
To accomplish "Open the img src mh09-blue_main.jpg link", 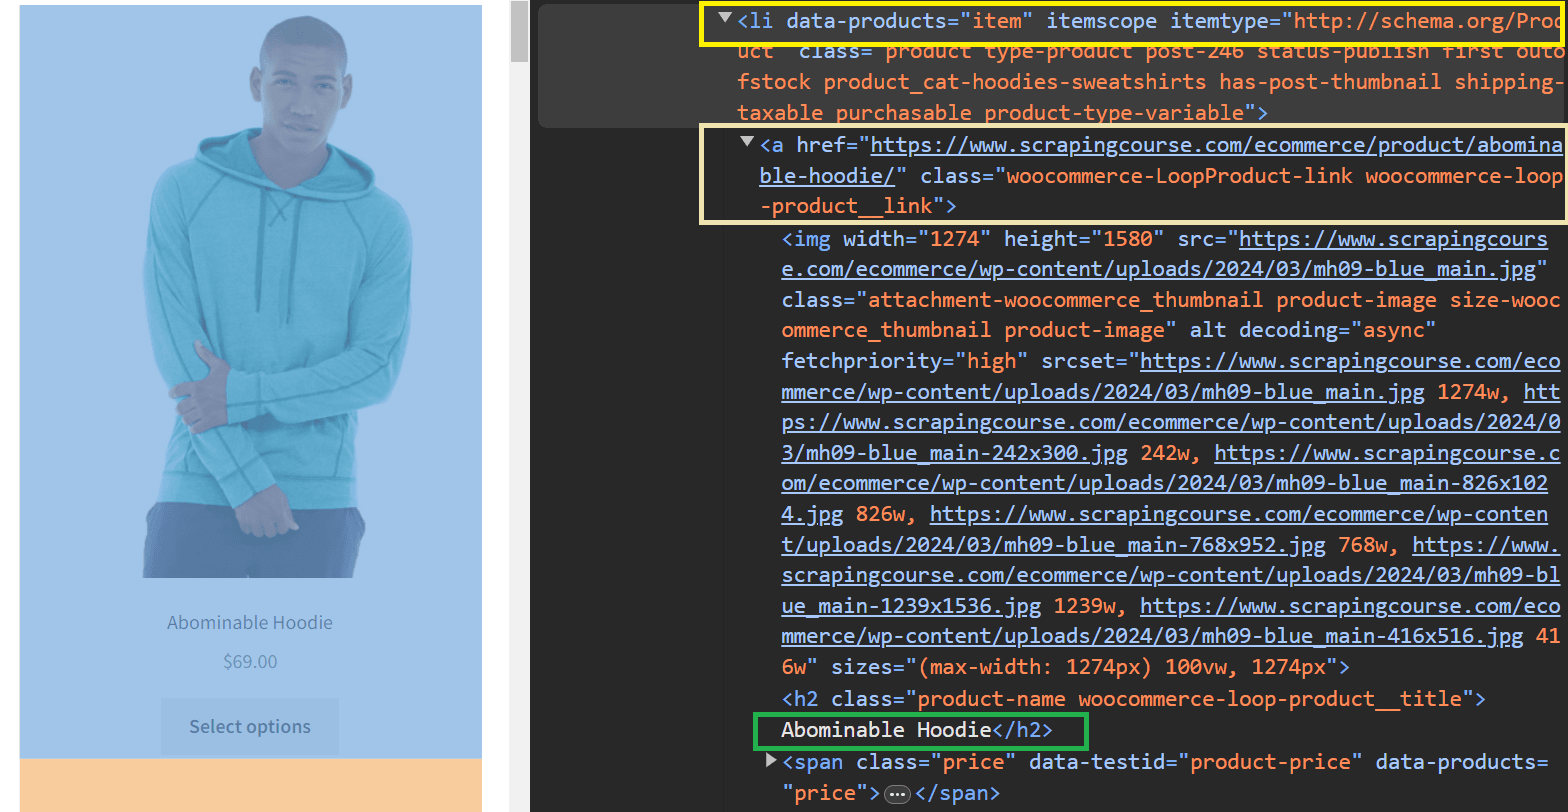I will click(1165, 255).
